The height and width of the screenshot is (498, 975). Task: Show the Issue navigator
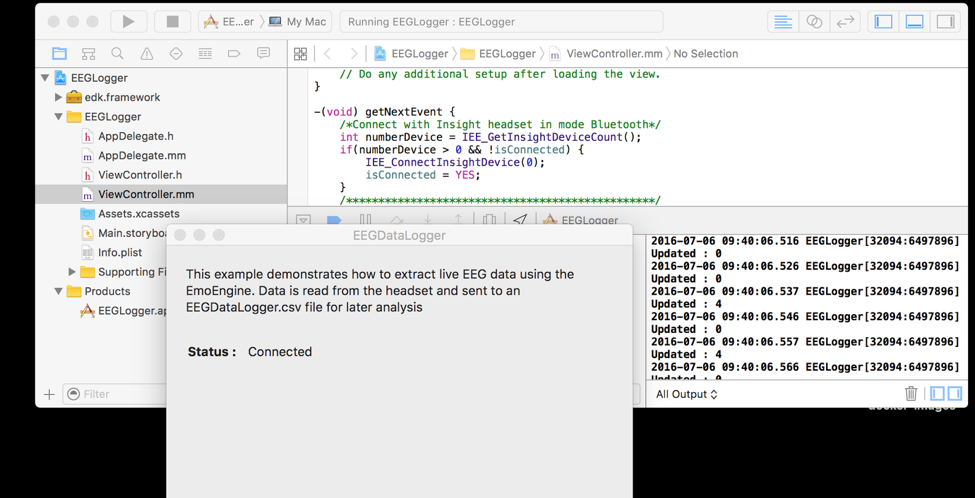tap(147, 53)
